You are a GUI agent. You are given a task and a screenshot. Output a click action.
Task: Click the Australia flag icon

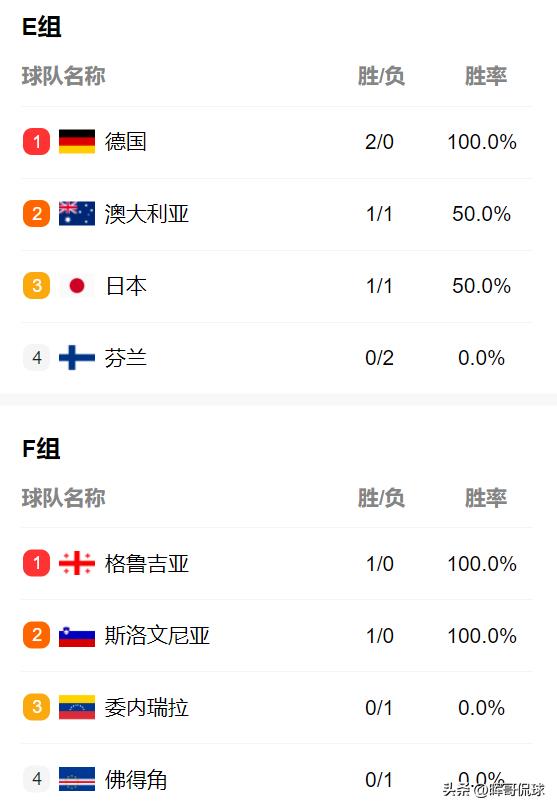[x=77, y=214]
